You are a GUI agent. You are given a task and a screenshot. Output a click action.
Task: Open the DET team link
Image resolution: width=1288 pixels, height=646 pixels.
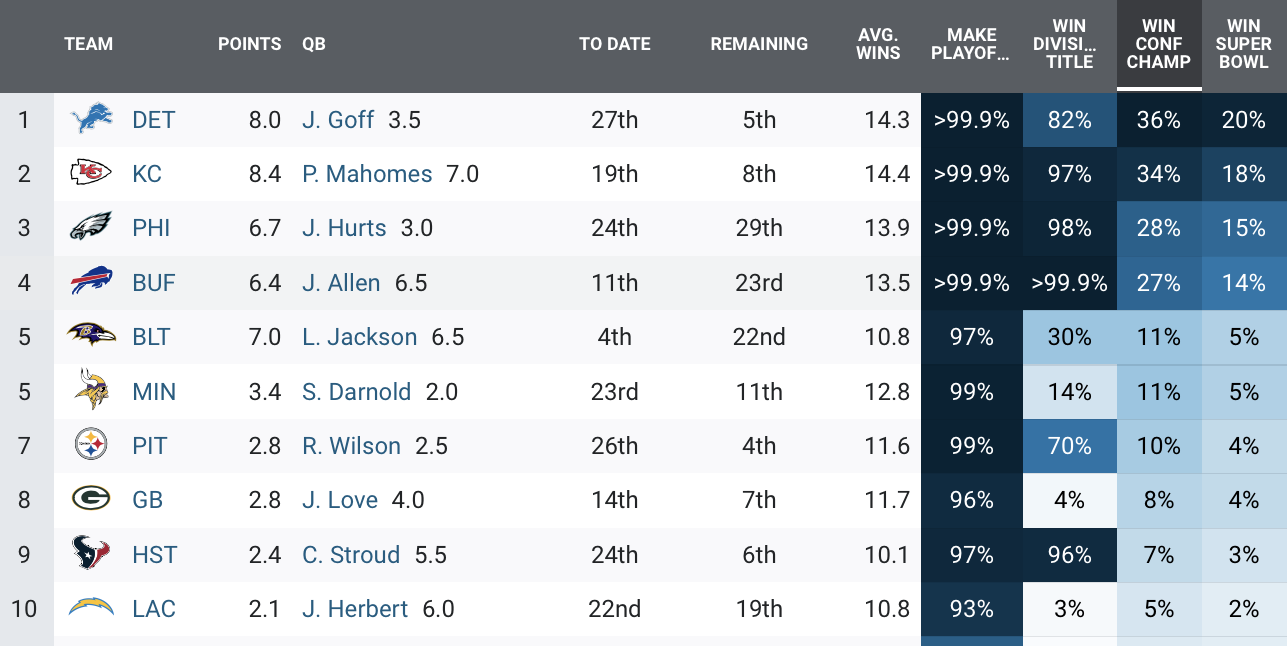[153, 120]
